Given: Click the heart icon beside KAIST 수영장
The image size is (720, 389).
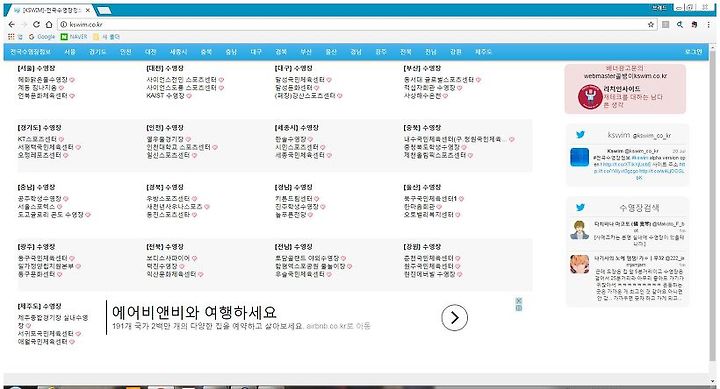Looking at the screenshot, I should [189, 96].
